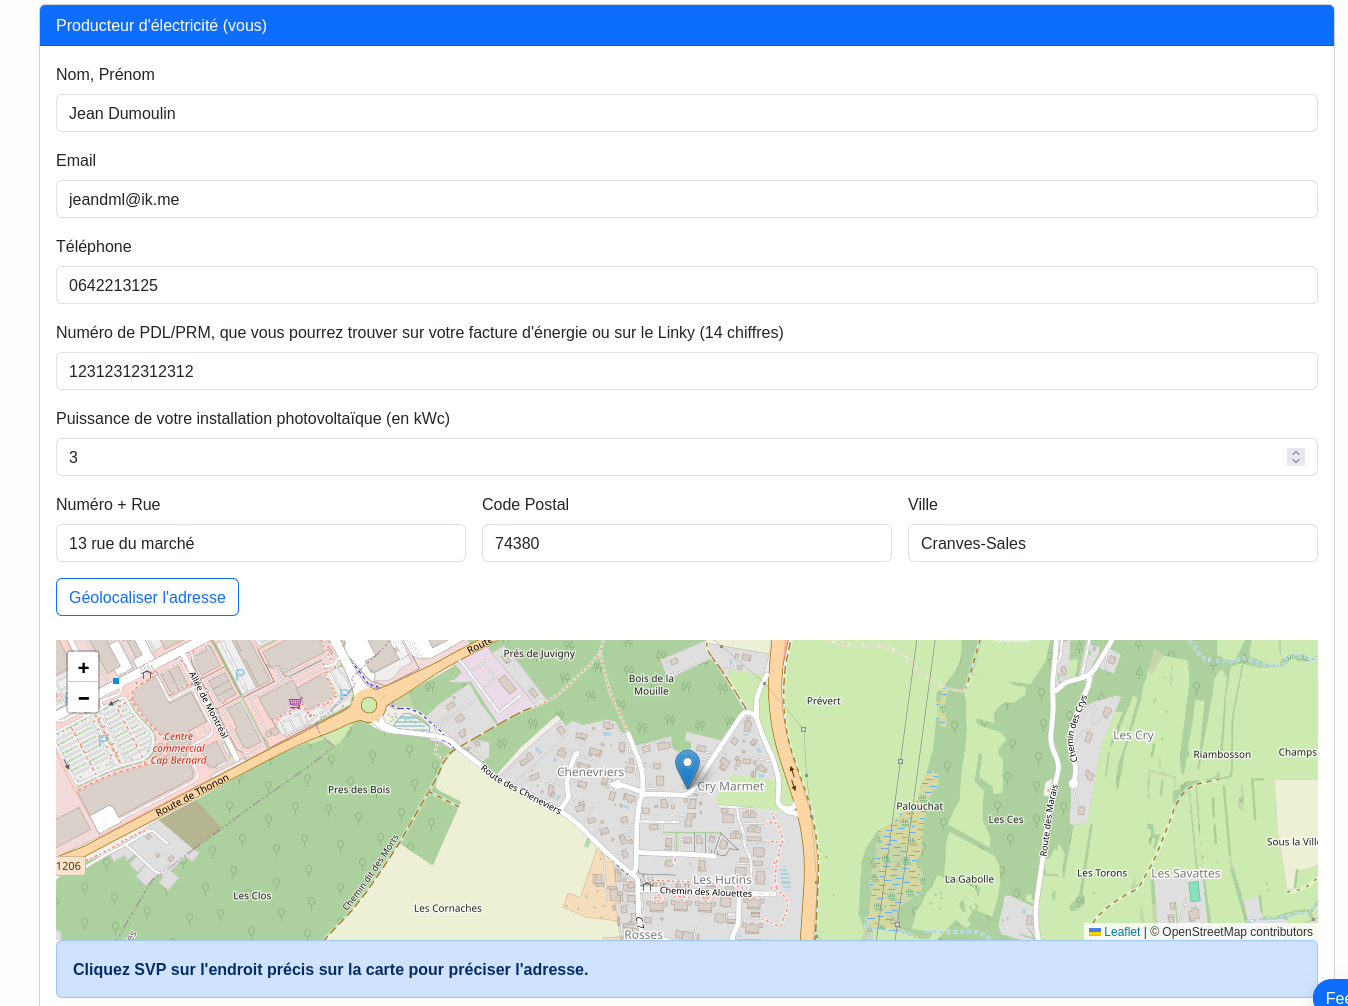Image resolution: width=1348 pixels, height=1006 pixels.
Task: Increment the puissance value with the up stepper
Action: (x=1295, y=452)
